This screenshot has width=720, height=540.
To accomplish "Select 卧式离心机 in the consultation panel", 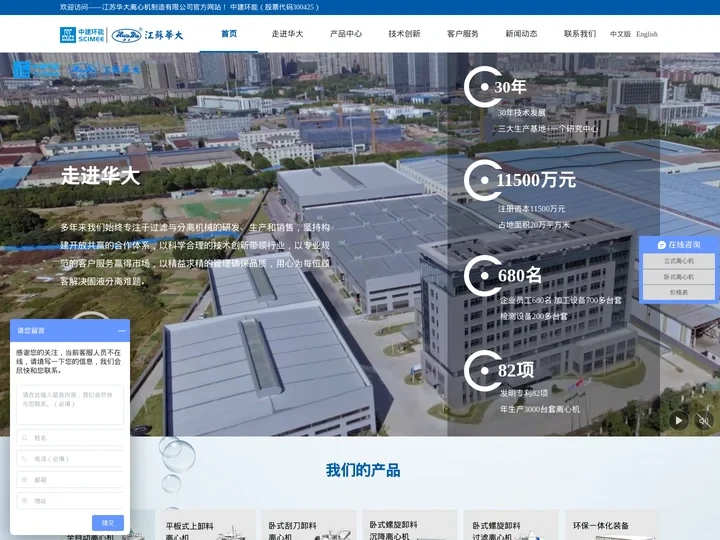I will [x=679, y=276].
